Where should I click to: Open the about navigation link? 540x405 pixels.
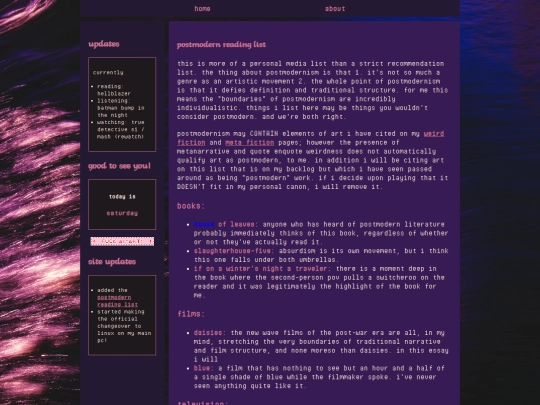335,9
